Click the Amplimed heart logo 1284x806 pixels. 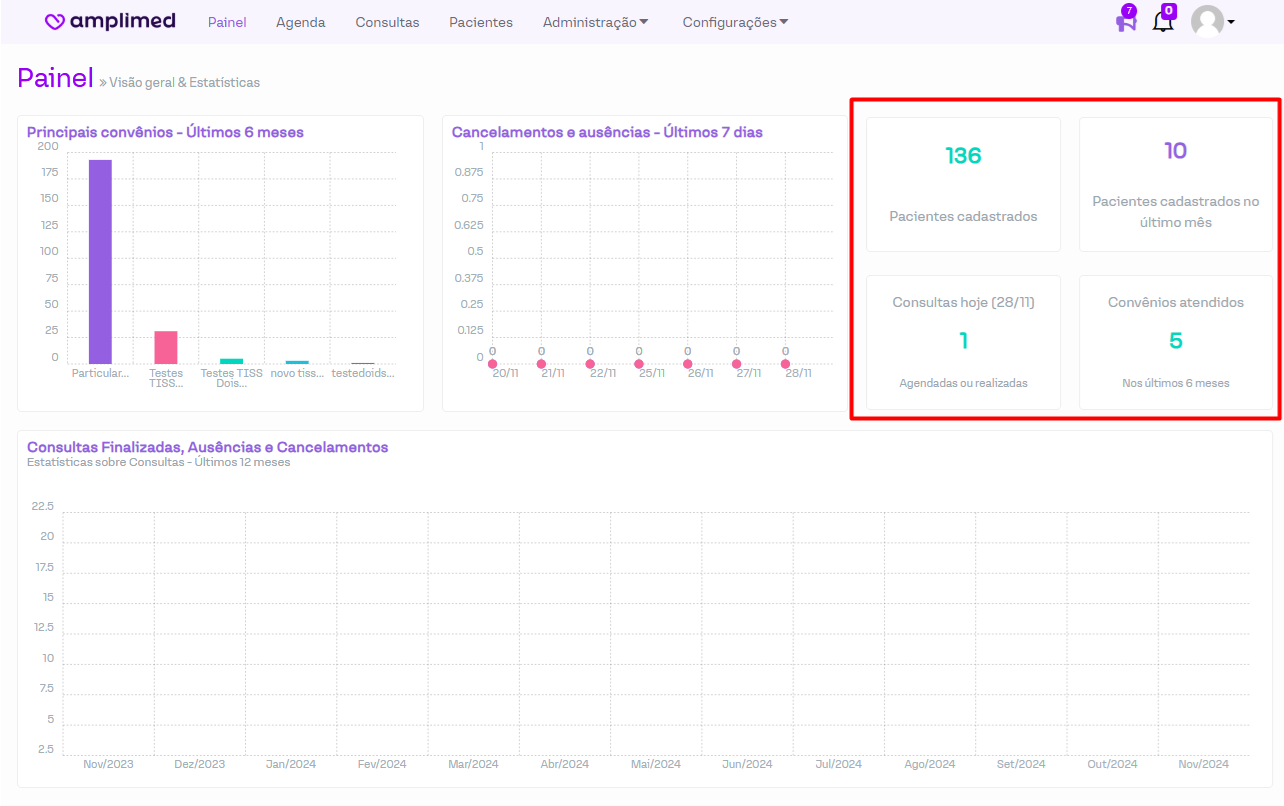[56, 22]
